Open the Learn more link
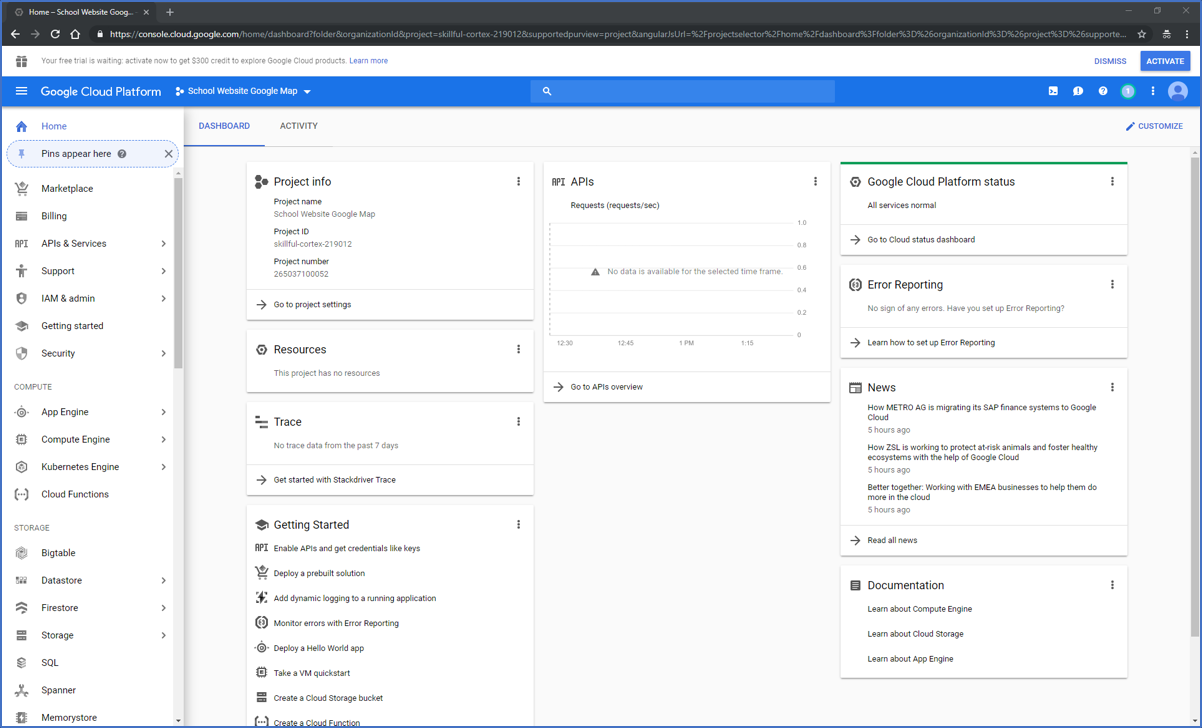This screenshot has width=1202, height=728. (368, 61)
